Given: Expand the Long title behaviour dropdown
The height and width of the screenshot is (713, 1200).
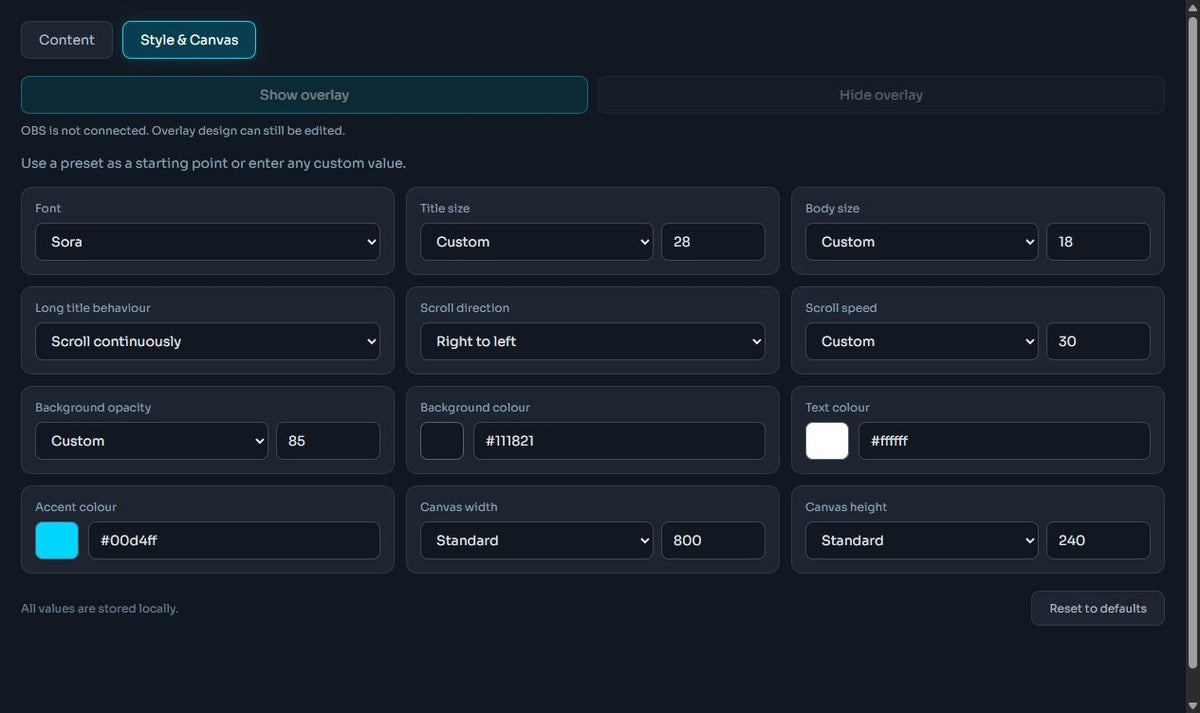Looking at the screenshot, I should pyautogui.click(x=208, y=341).
